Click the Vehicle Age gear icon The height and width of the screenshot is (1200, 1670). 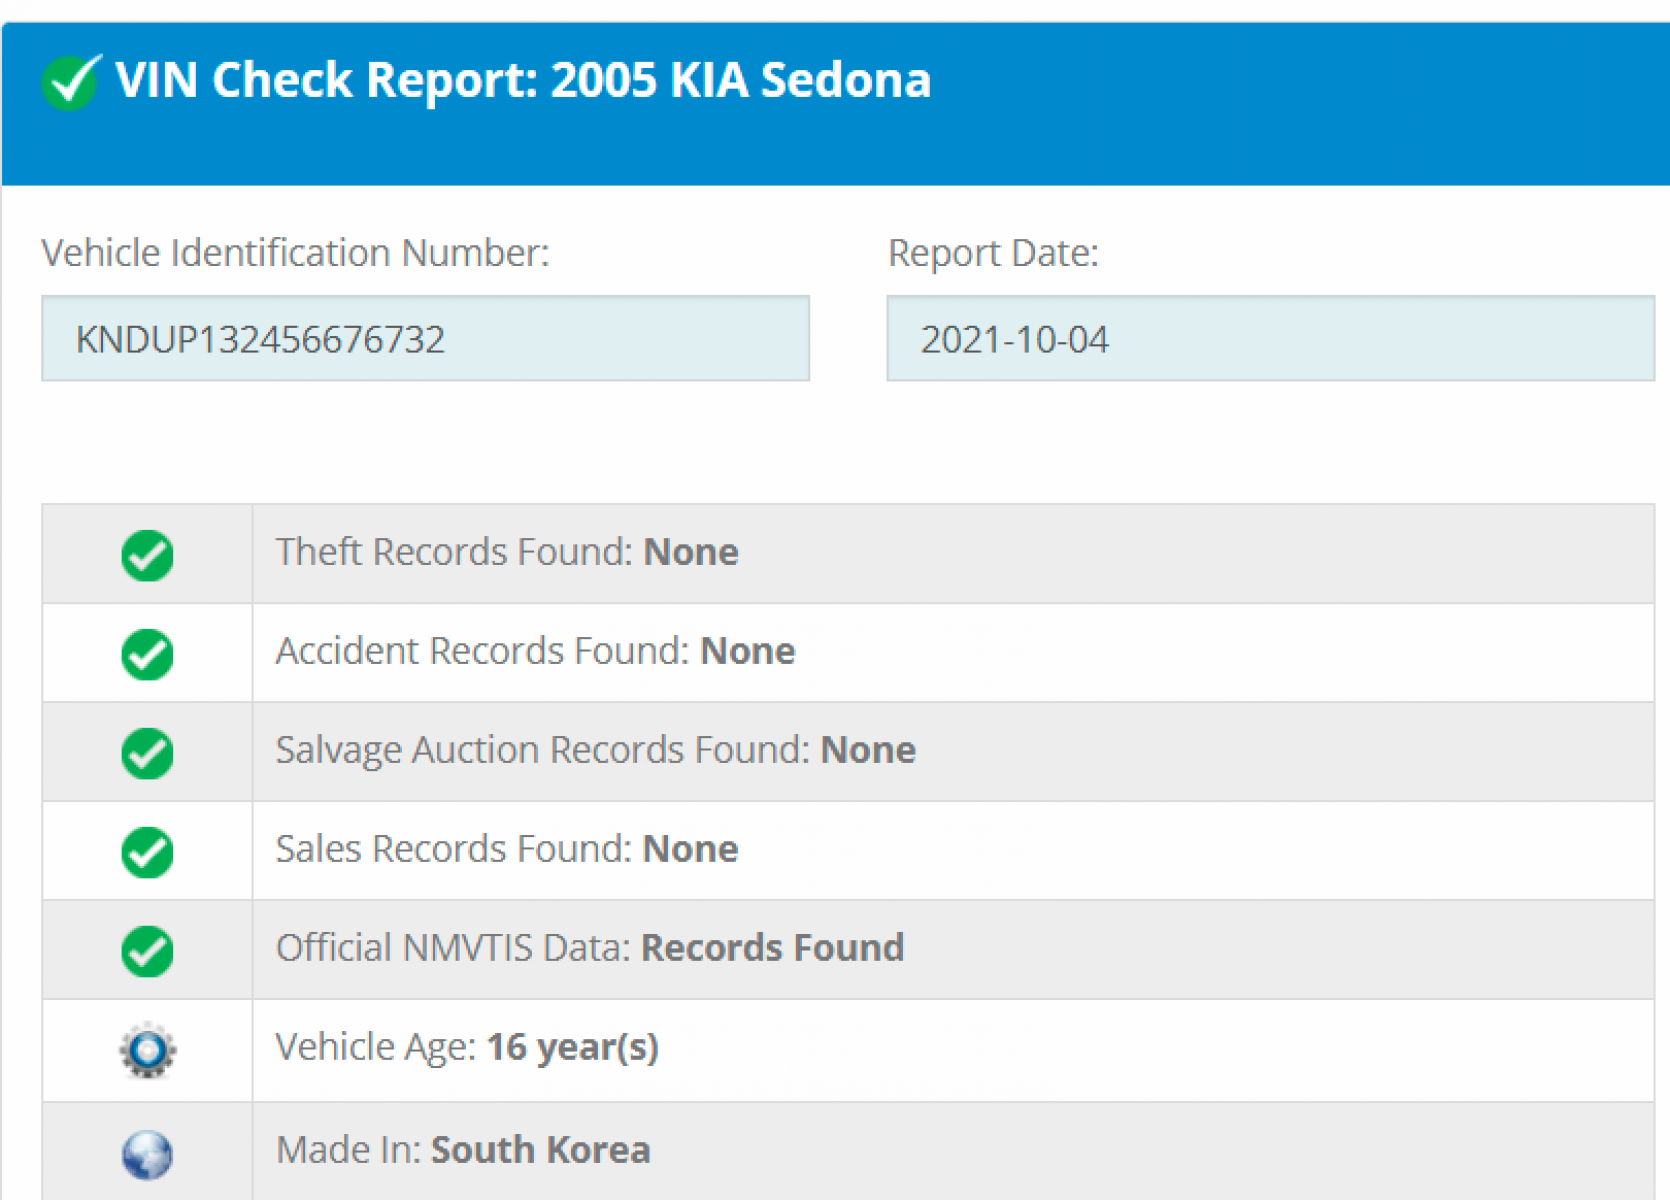click(x=147, y=1050)
